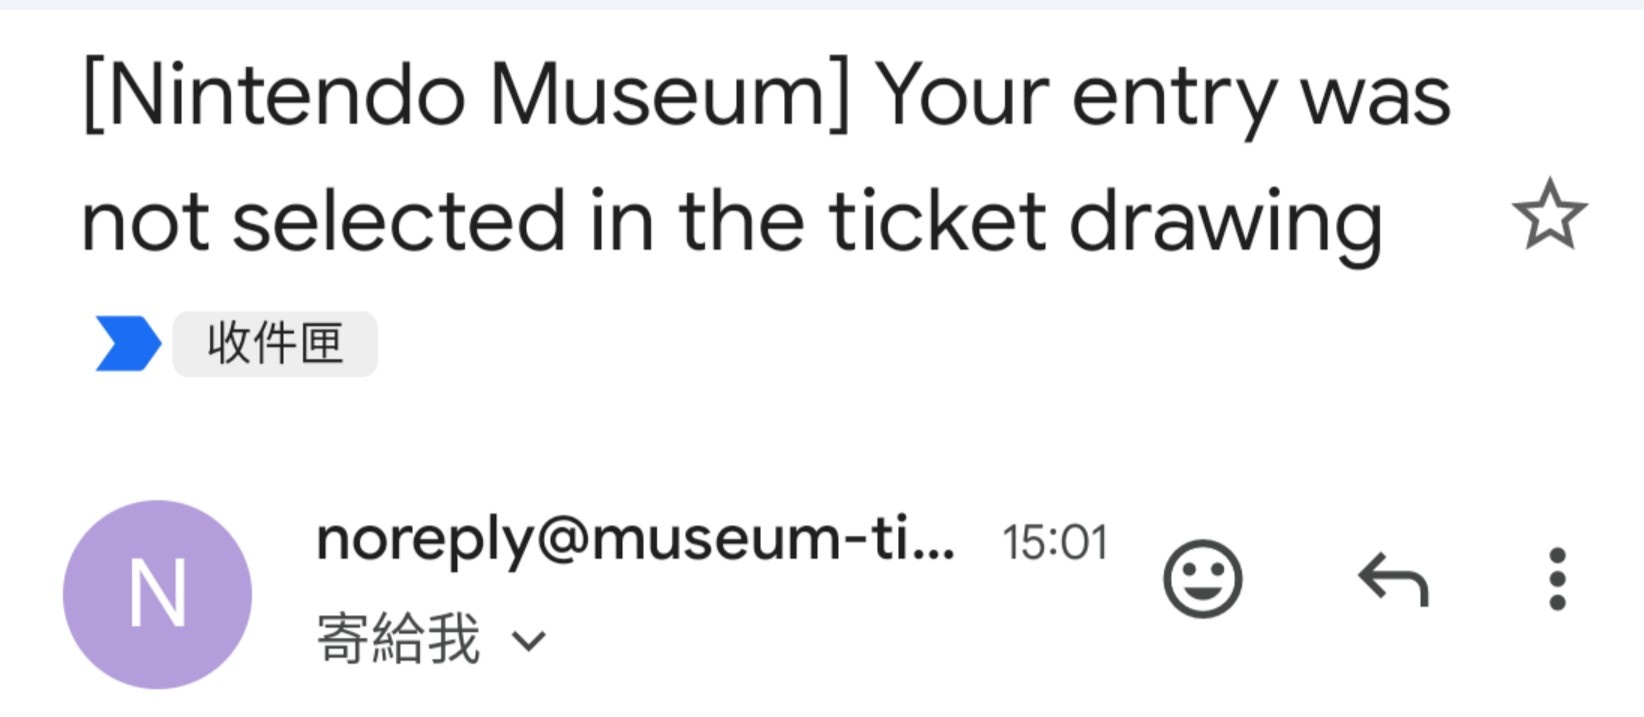Star this Nintendo Museum email
Viewport: 1644px width, 717px height.
point(1549,214)
